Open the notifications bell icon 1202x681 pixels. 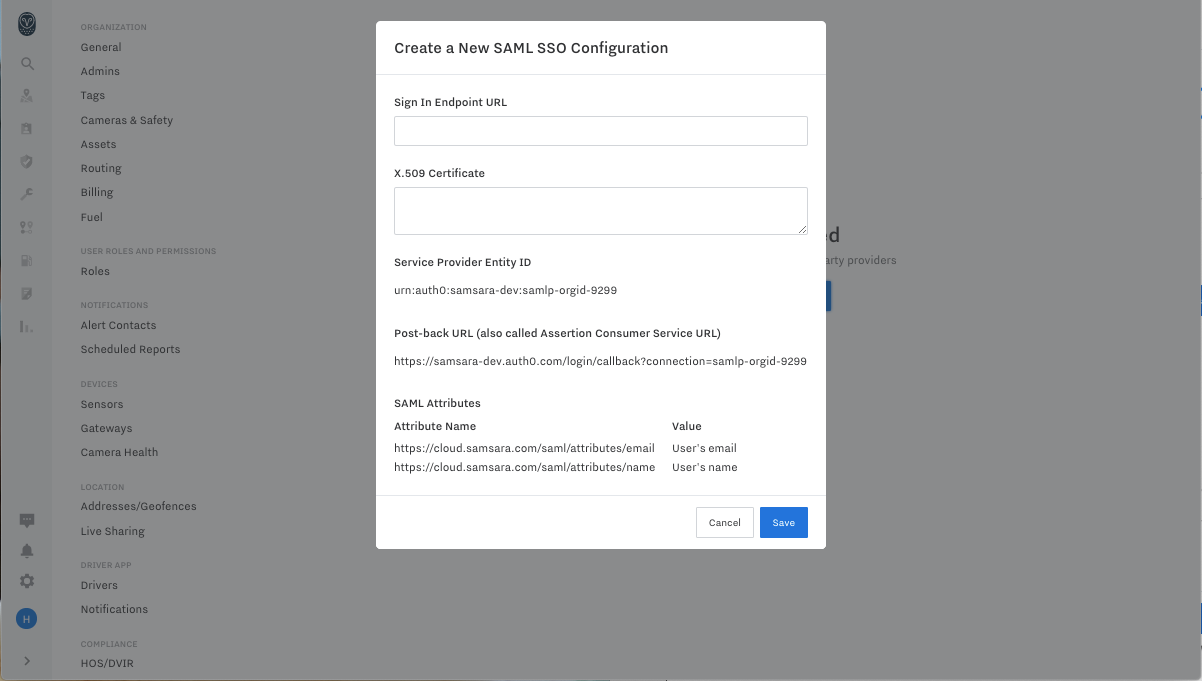pos(27,551)
